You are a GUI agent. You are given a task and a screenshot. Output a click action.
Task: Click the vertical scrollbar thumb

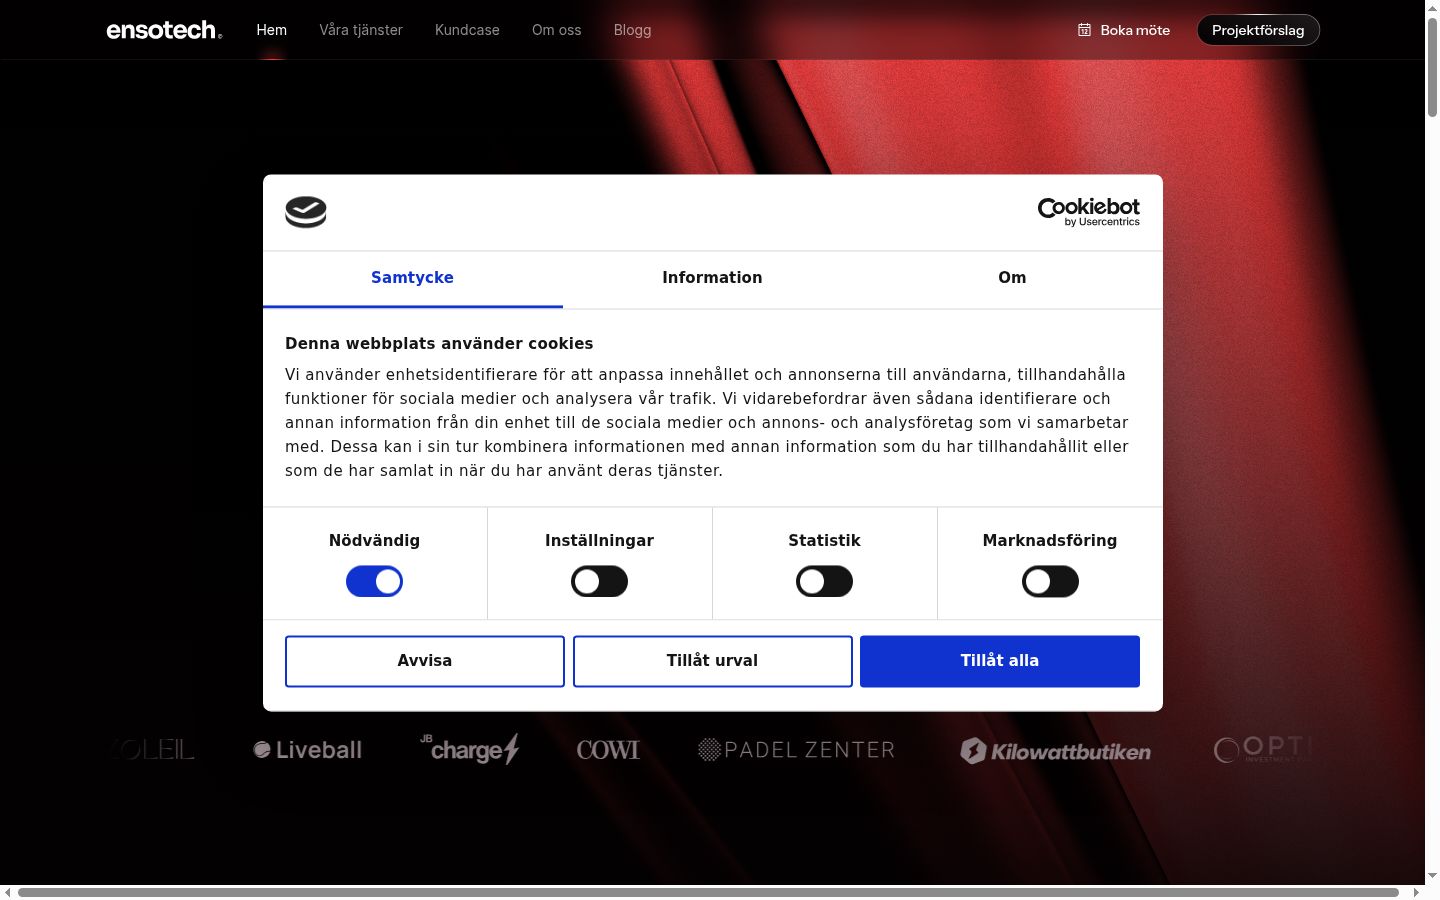click(x=1432, y=67)
